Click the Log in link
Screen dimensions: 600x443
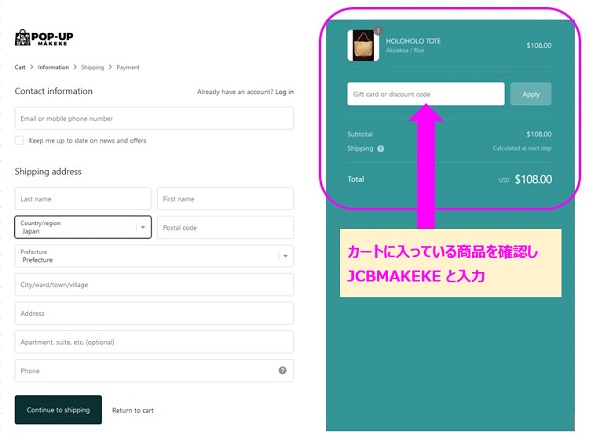tap(284, 92)
